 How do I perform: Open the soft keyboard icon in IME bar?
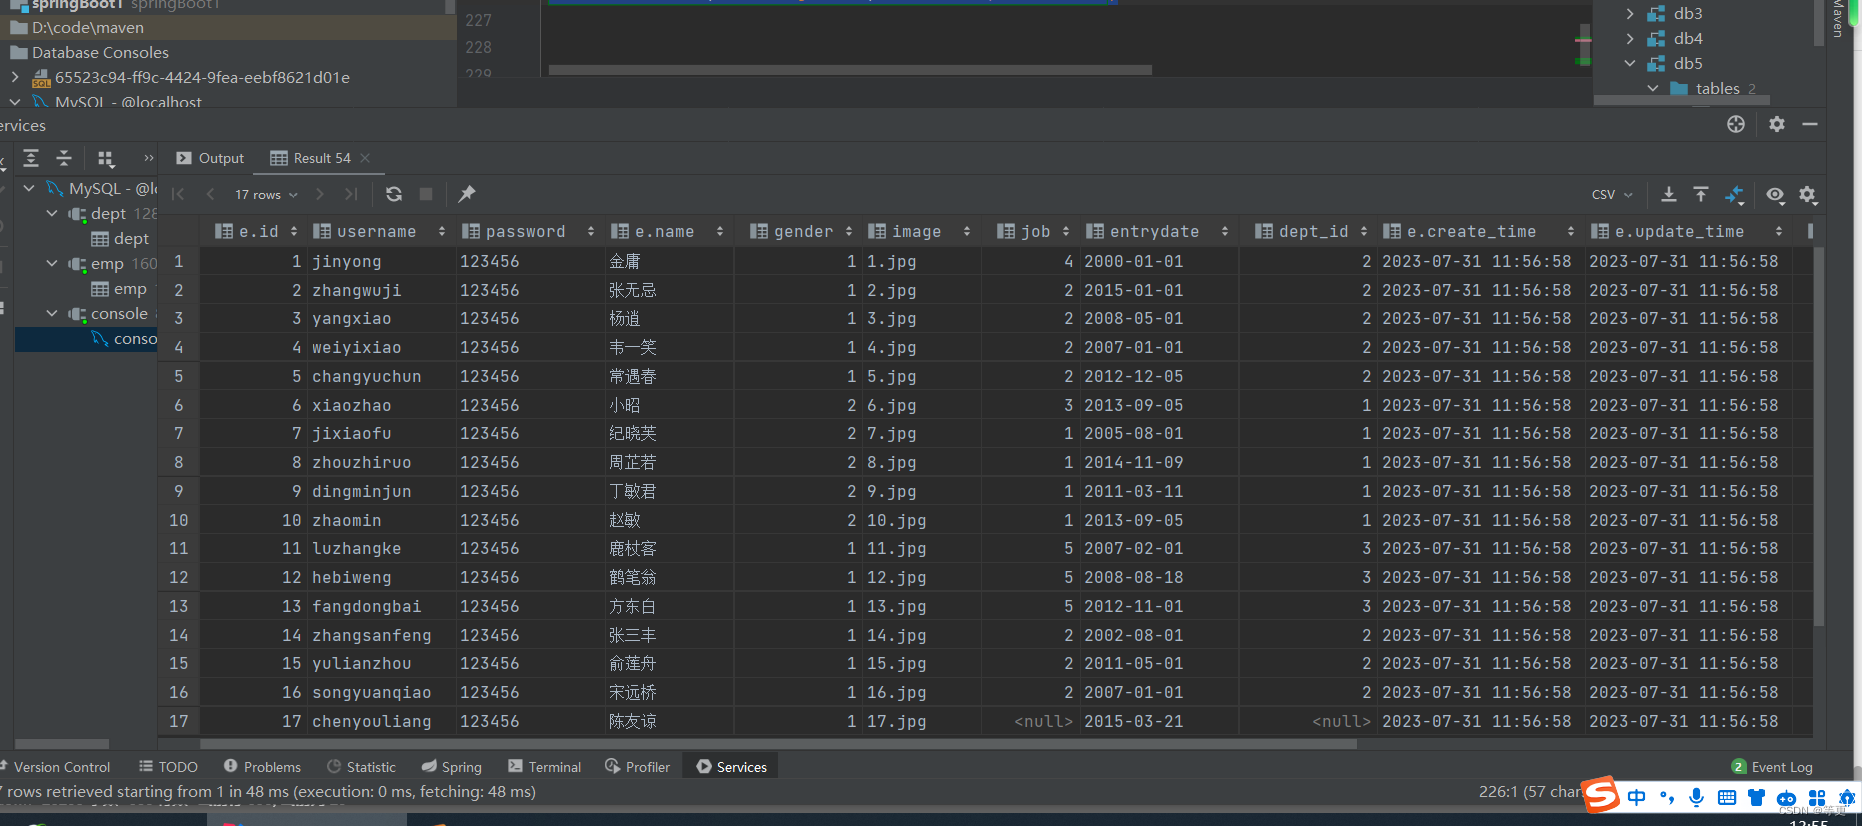(1726, 797)
